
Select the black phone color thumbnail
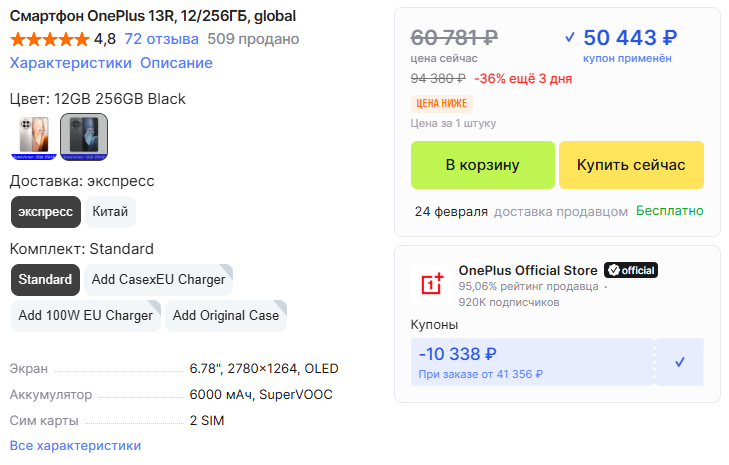coord(84,137)
